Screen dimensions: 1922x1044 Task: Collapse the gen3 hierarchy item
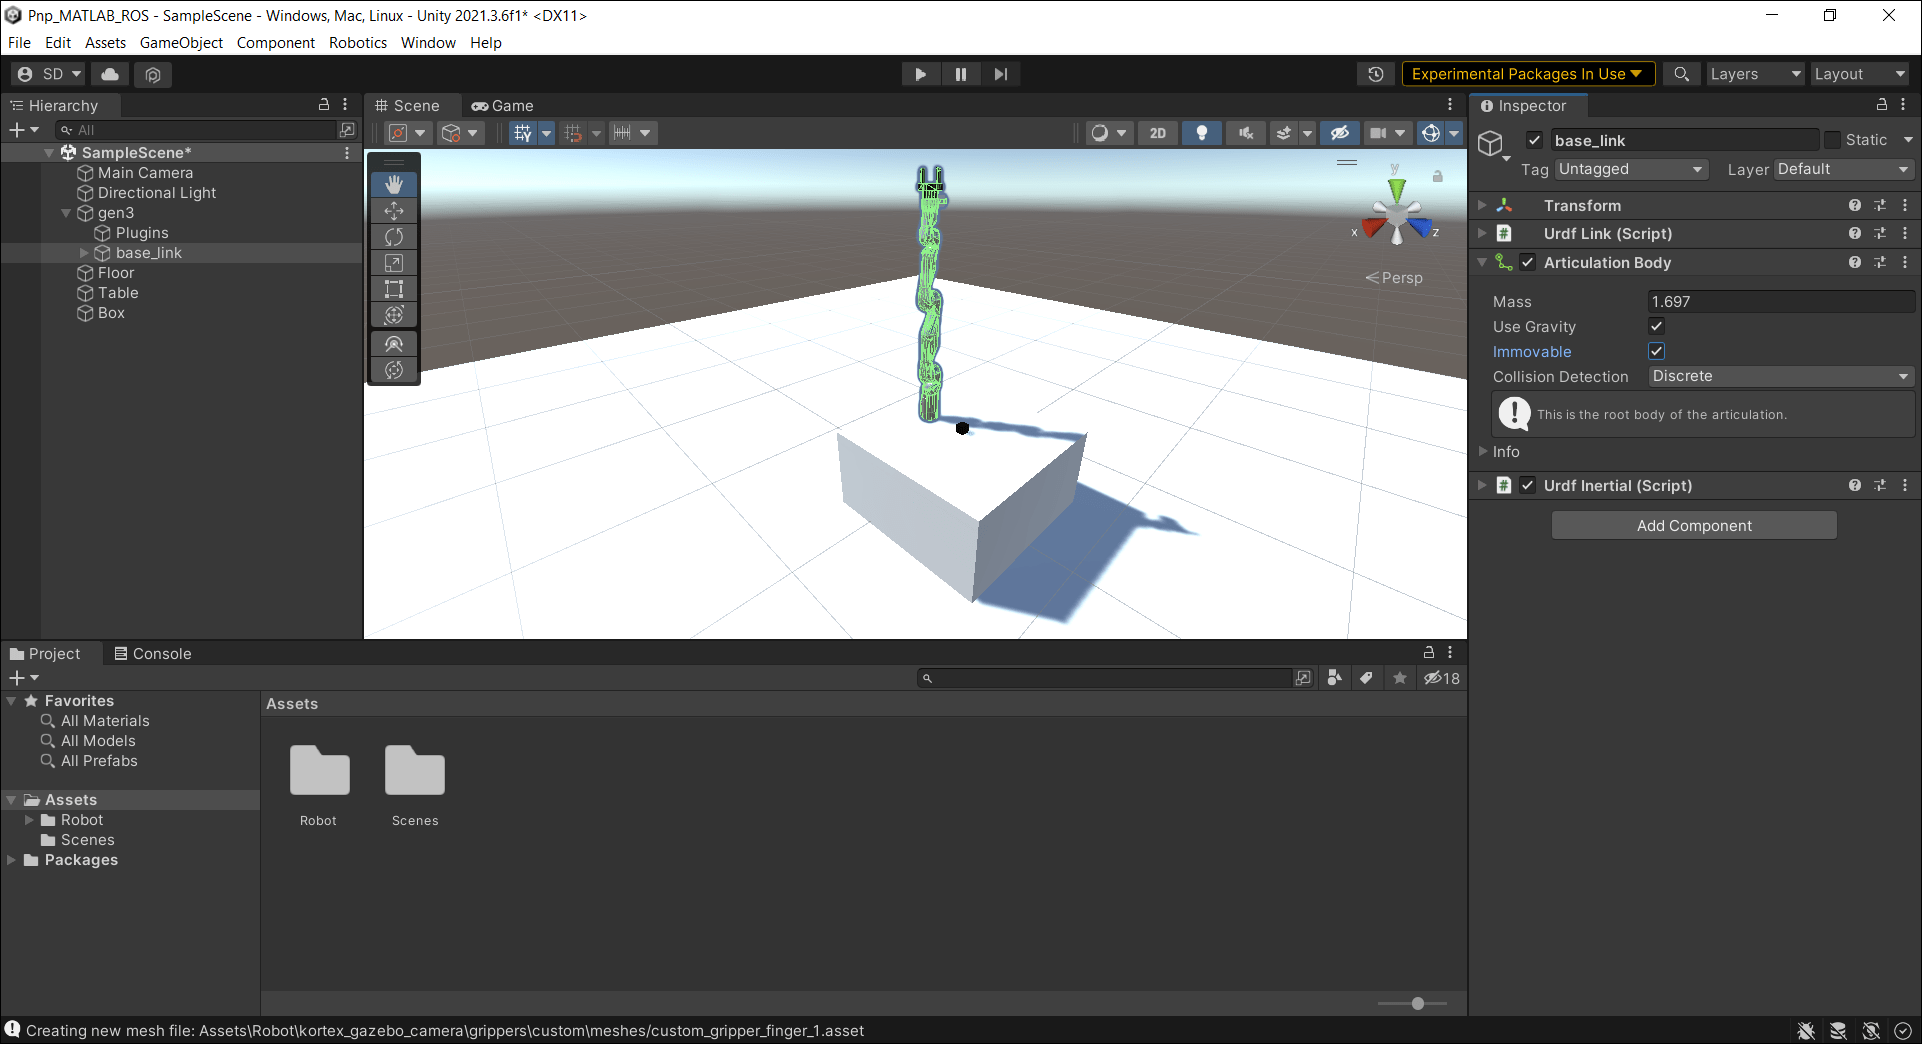click(66, 212)
